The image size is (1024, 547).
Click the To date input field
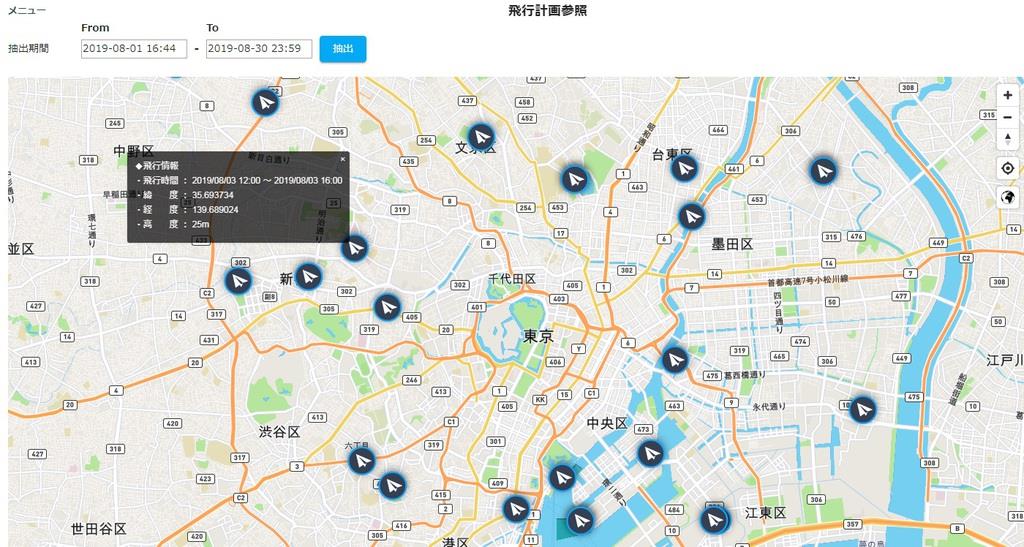tap(259, 49)
